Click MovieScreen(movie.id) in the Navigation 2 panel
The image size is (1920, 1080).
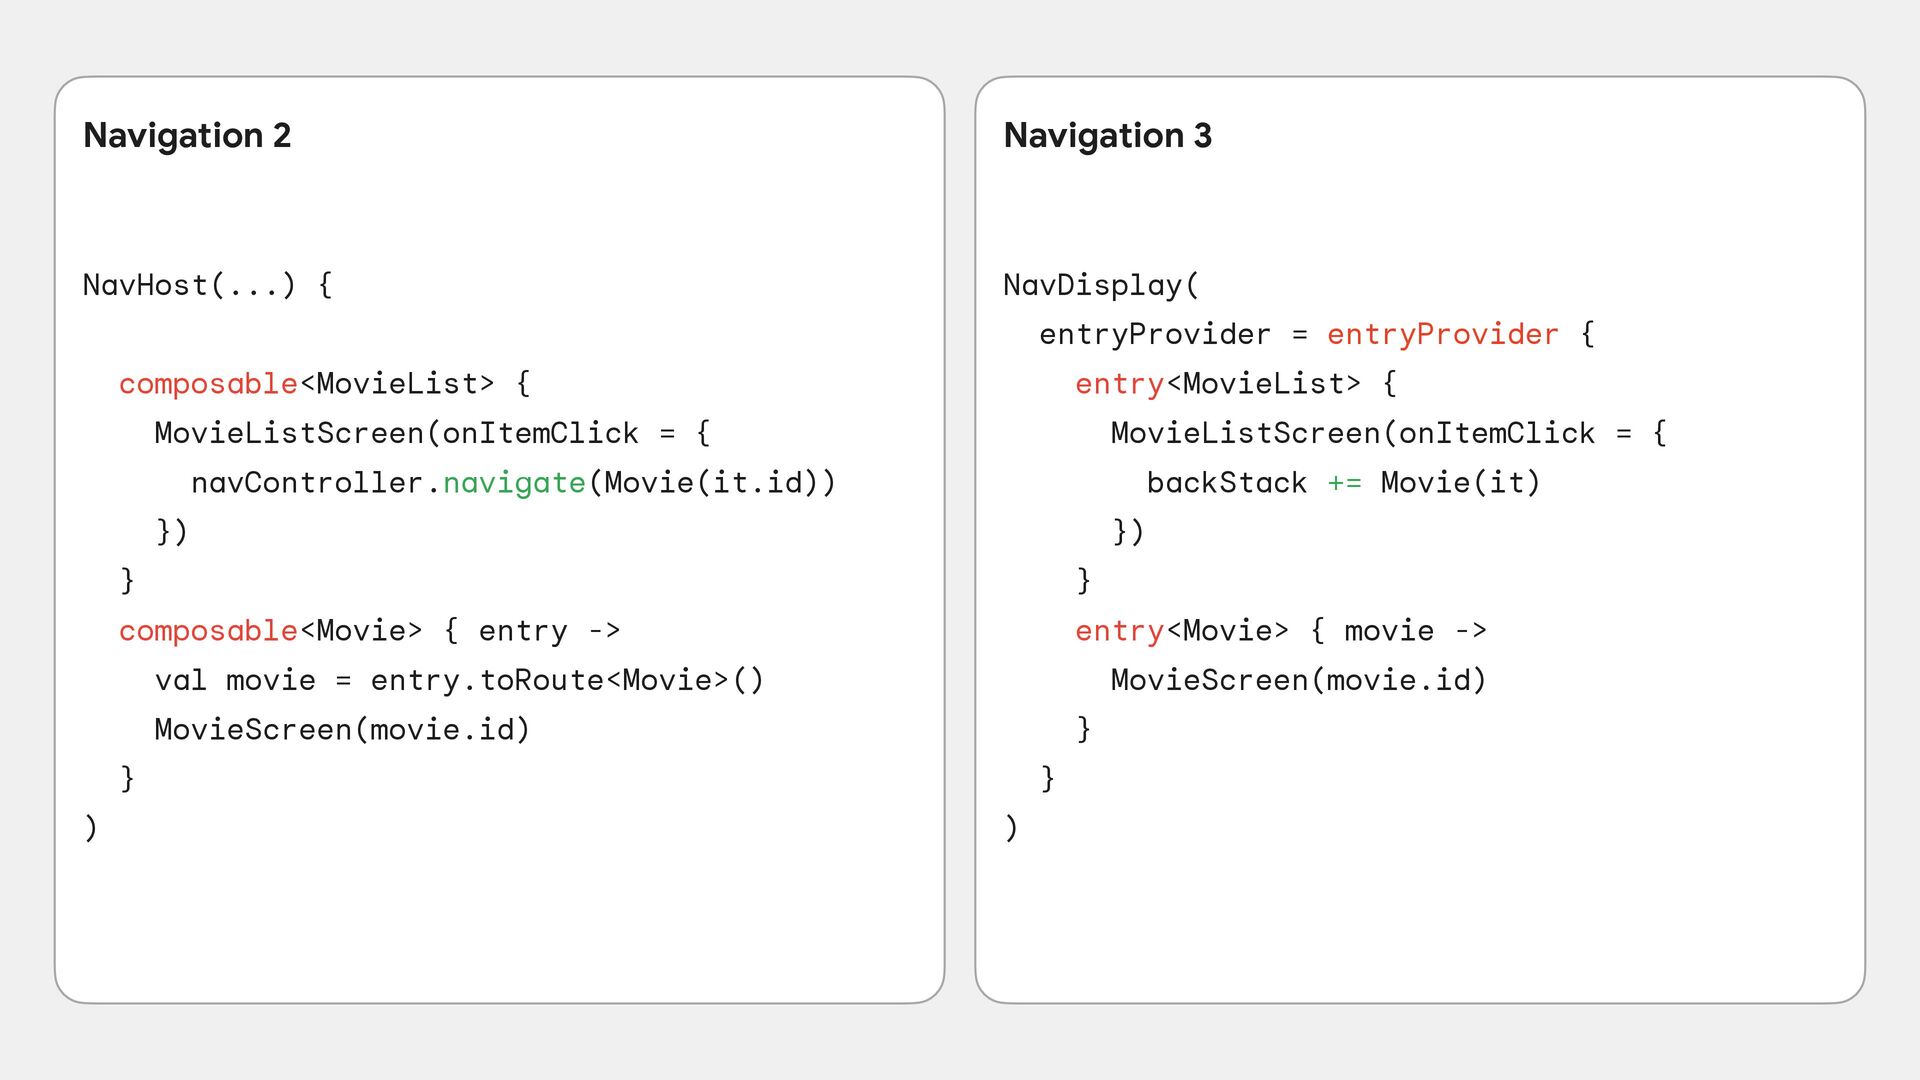point(342,730)
